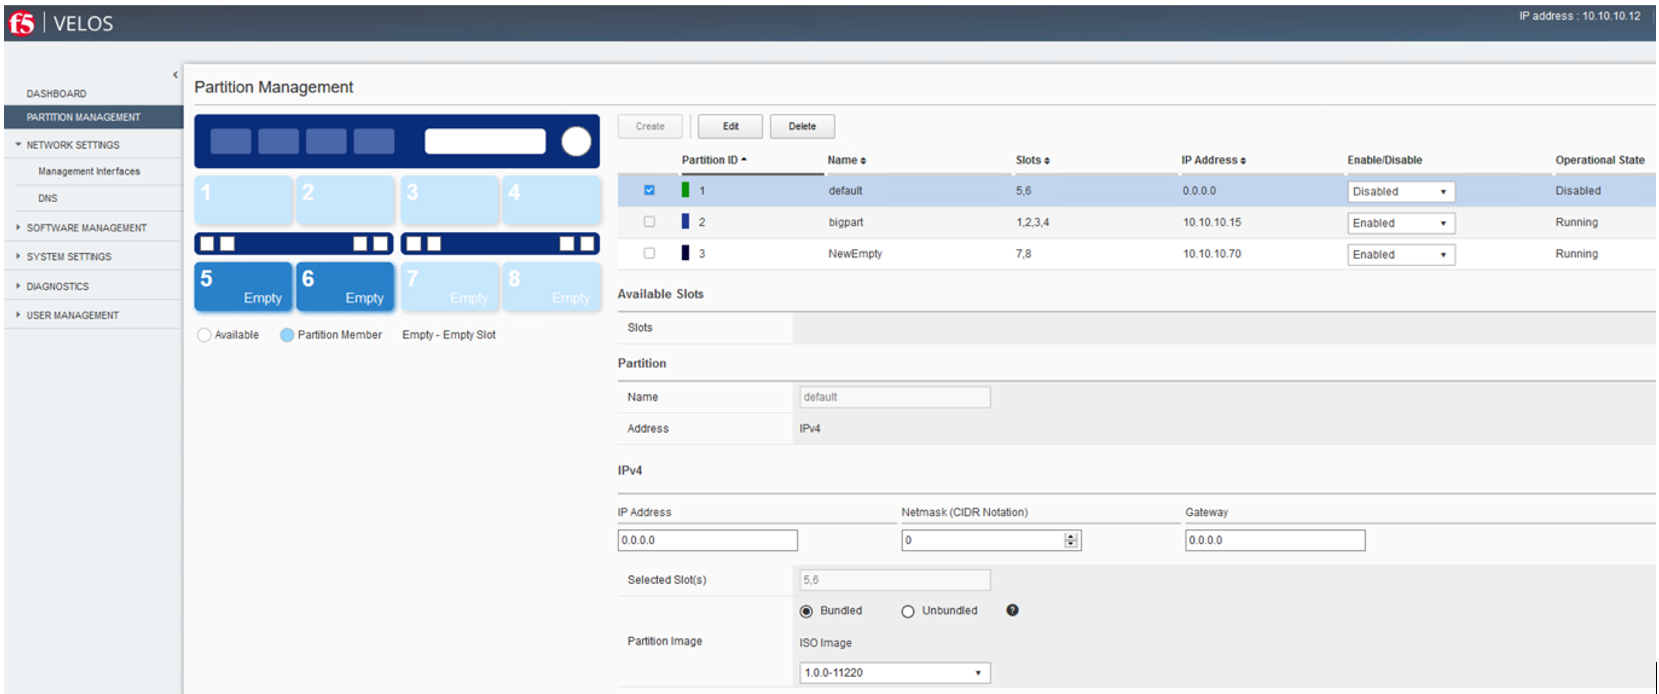Select chassis slot 7 Empty tile
This screenshot has height=694, width=1659.
tap(449, 287)
